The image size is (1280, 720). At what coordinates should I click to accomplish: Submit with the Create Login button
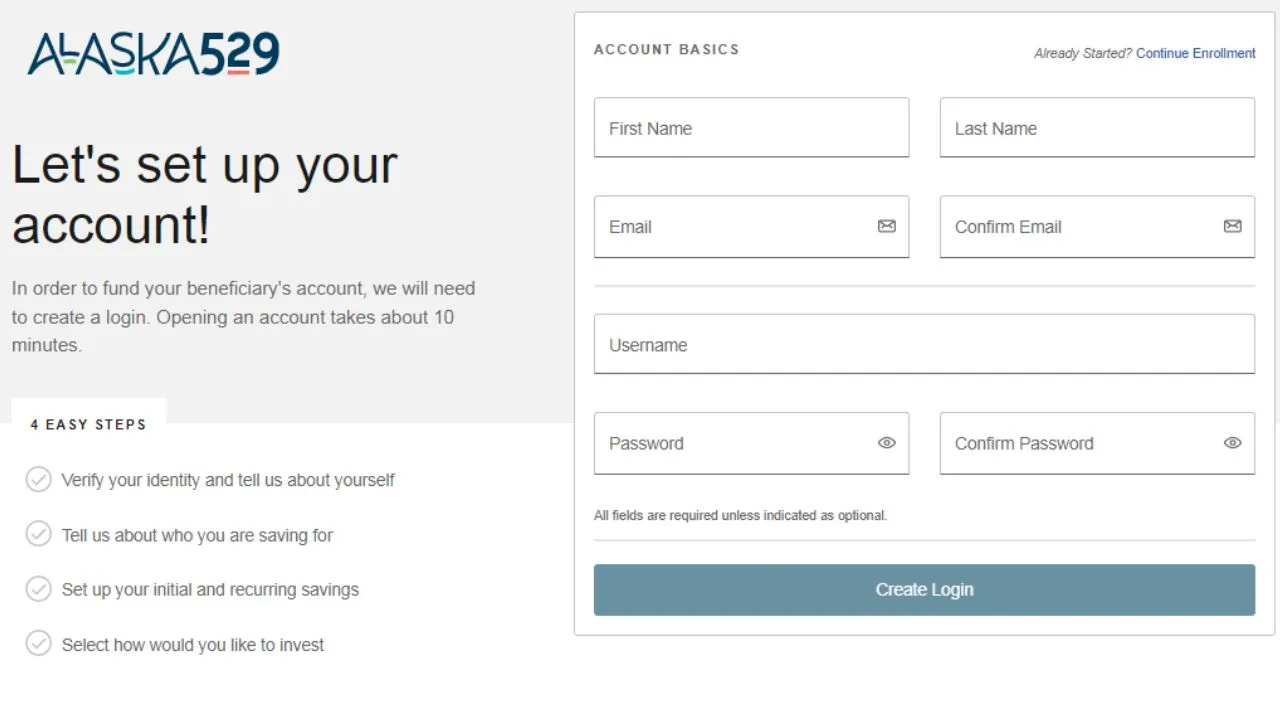click(924, 590)
